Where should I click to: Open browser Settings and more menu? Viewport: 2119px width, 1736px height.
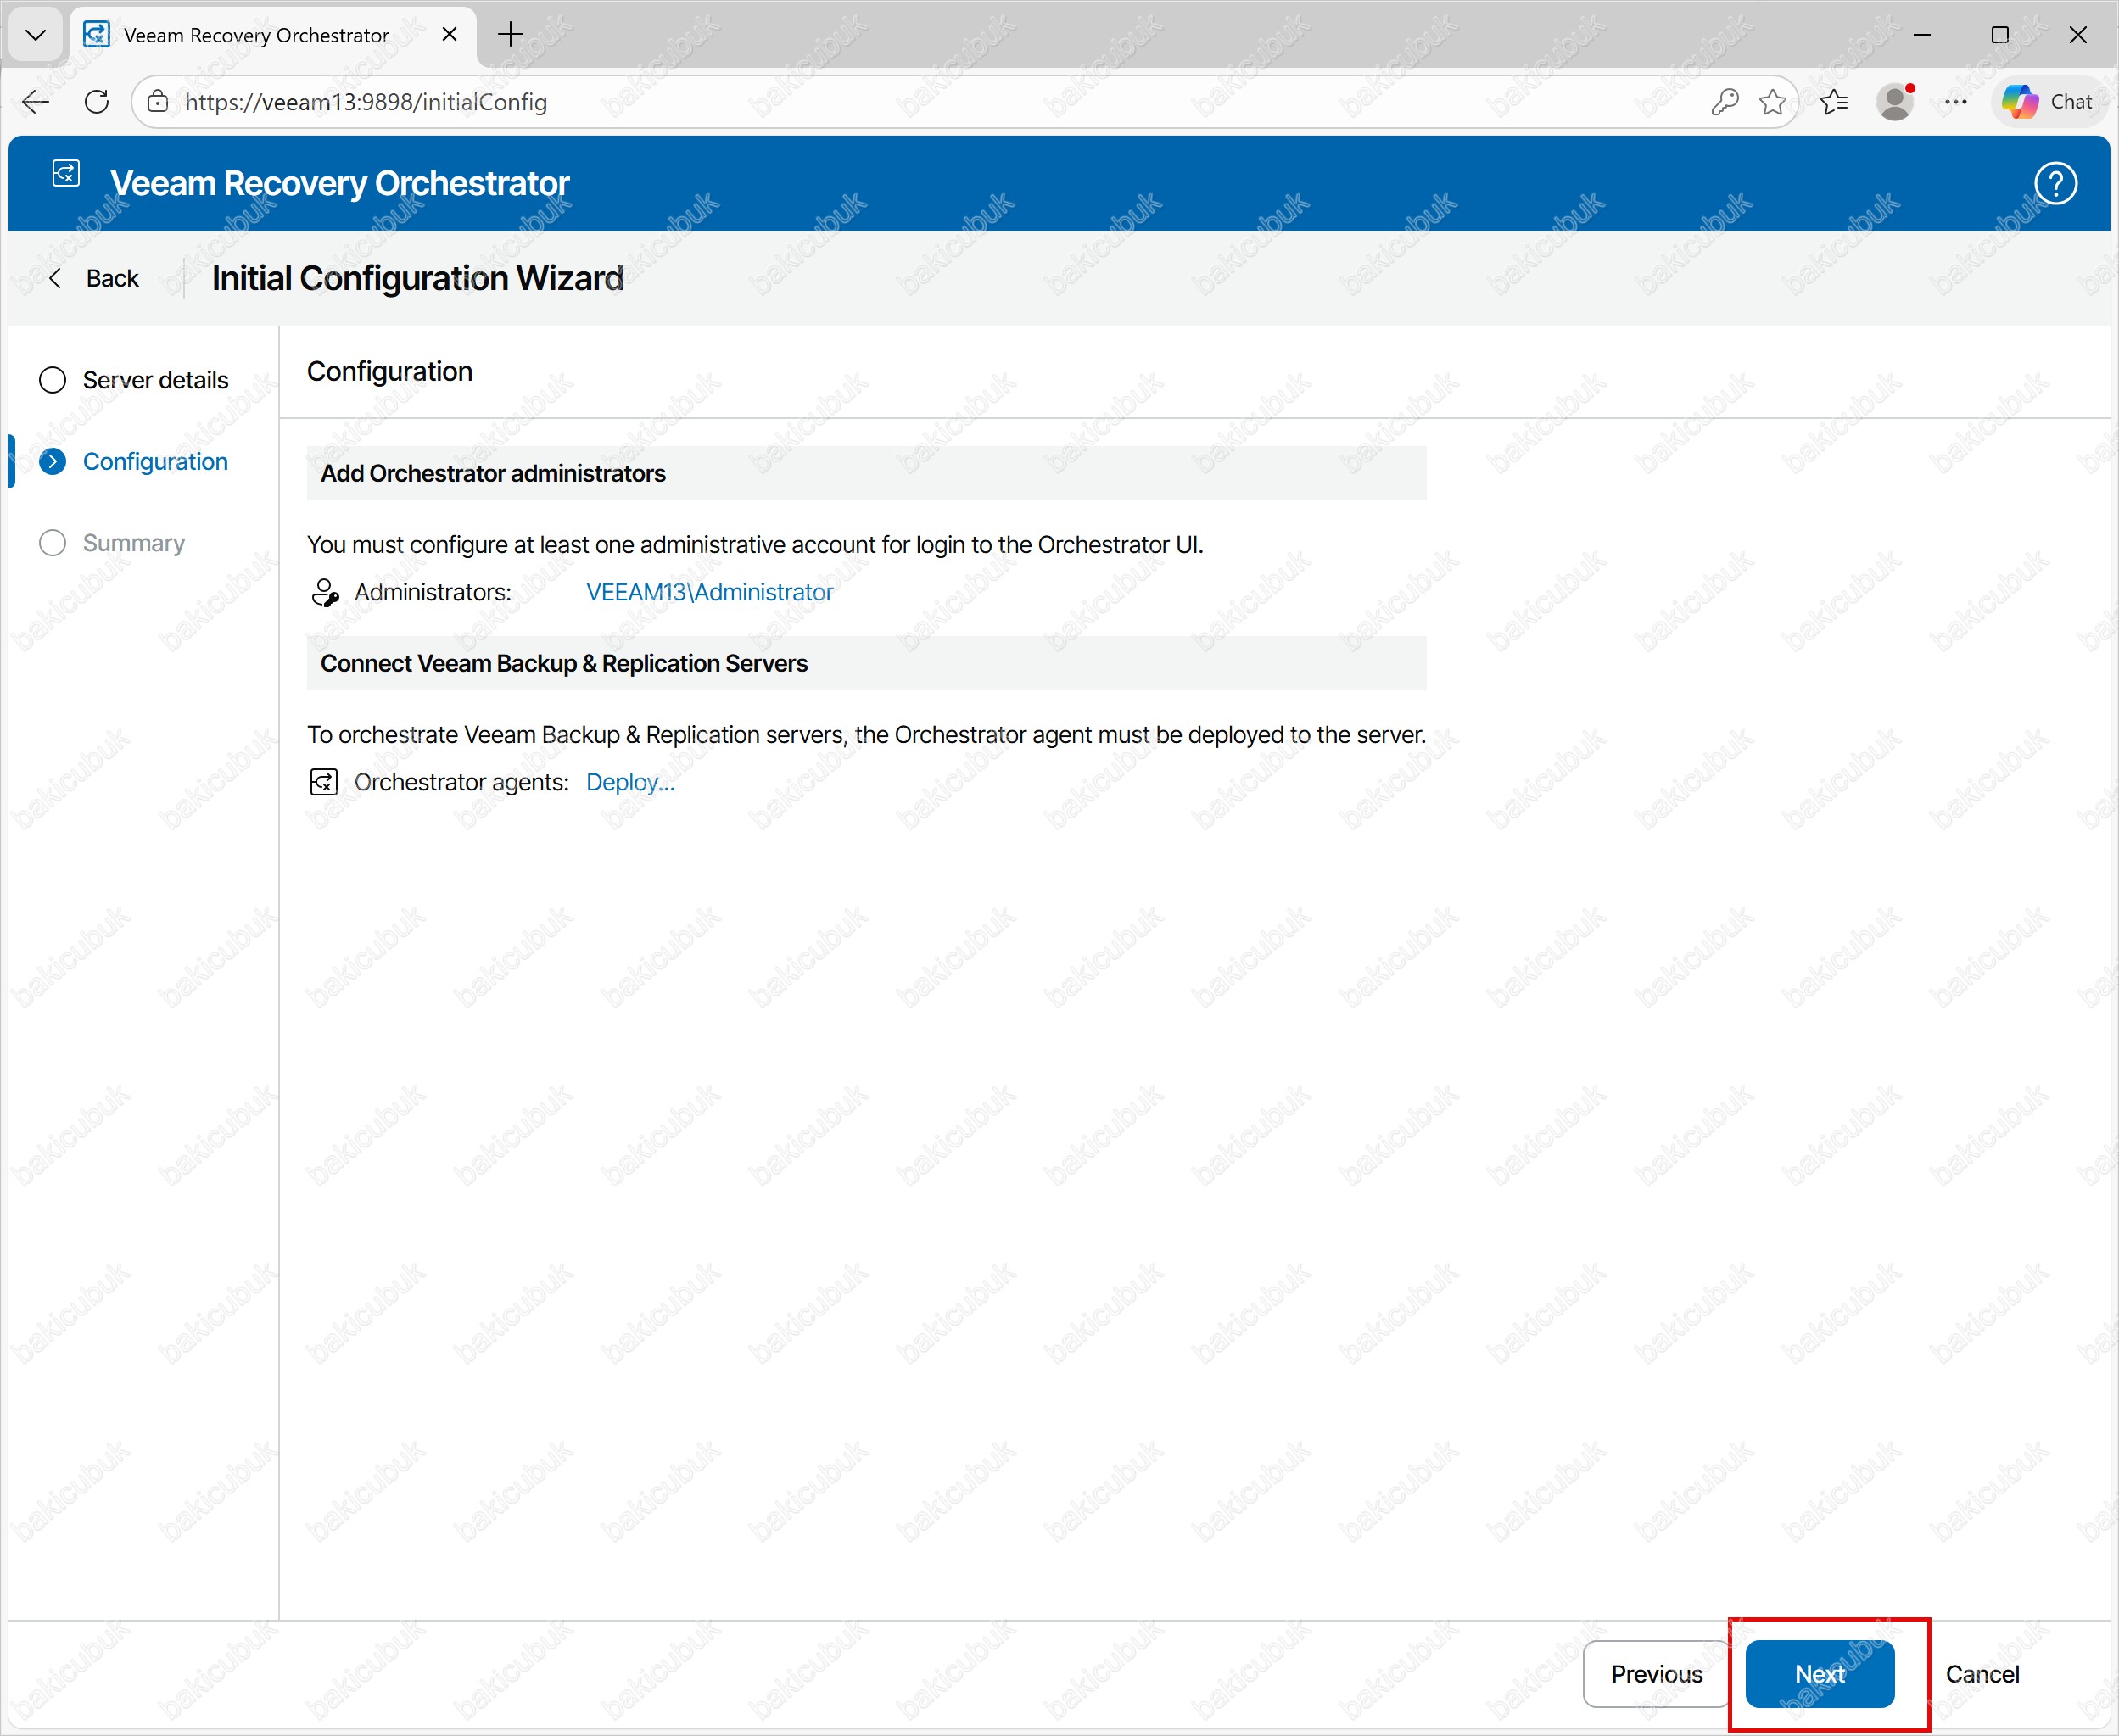pos(1956,102)
